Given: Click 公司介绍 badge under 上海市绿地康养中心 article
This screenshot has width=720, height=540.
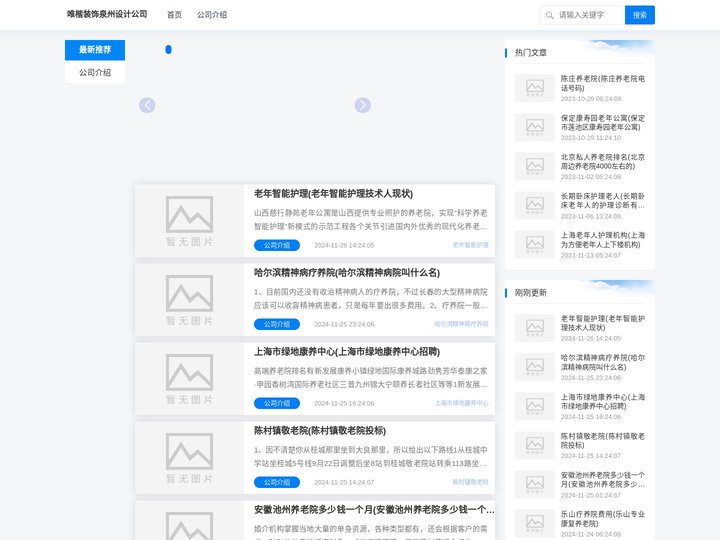Looking at the screenshot, I should point(277,403).
